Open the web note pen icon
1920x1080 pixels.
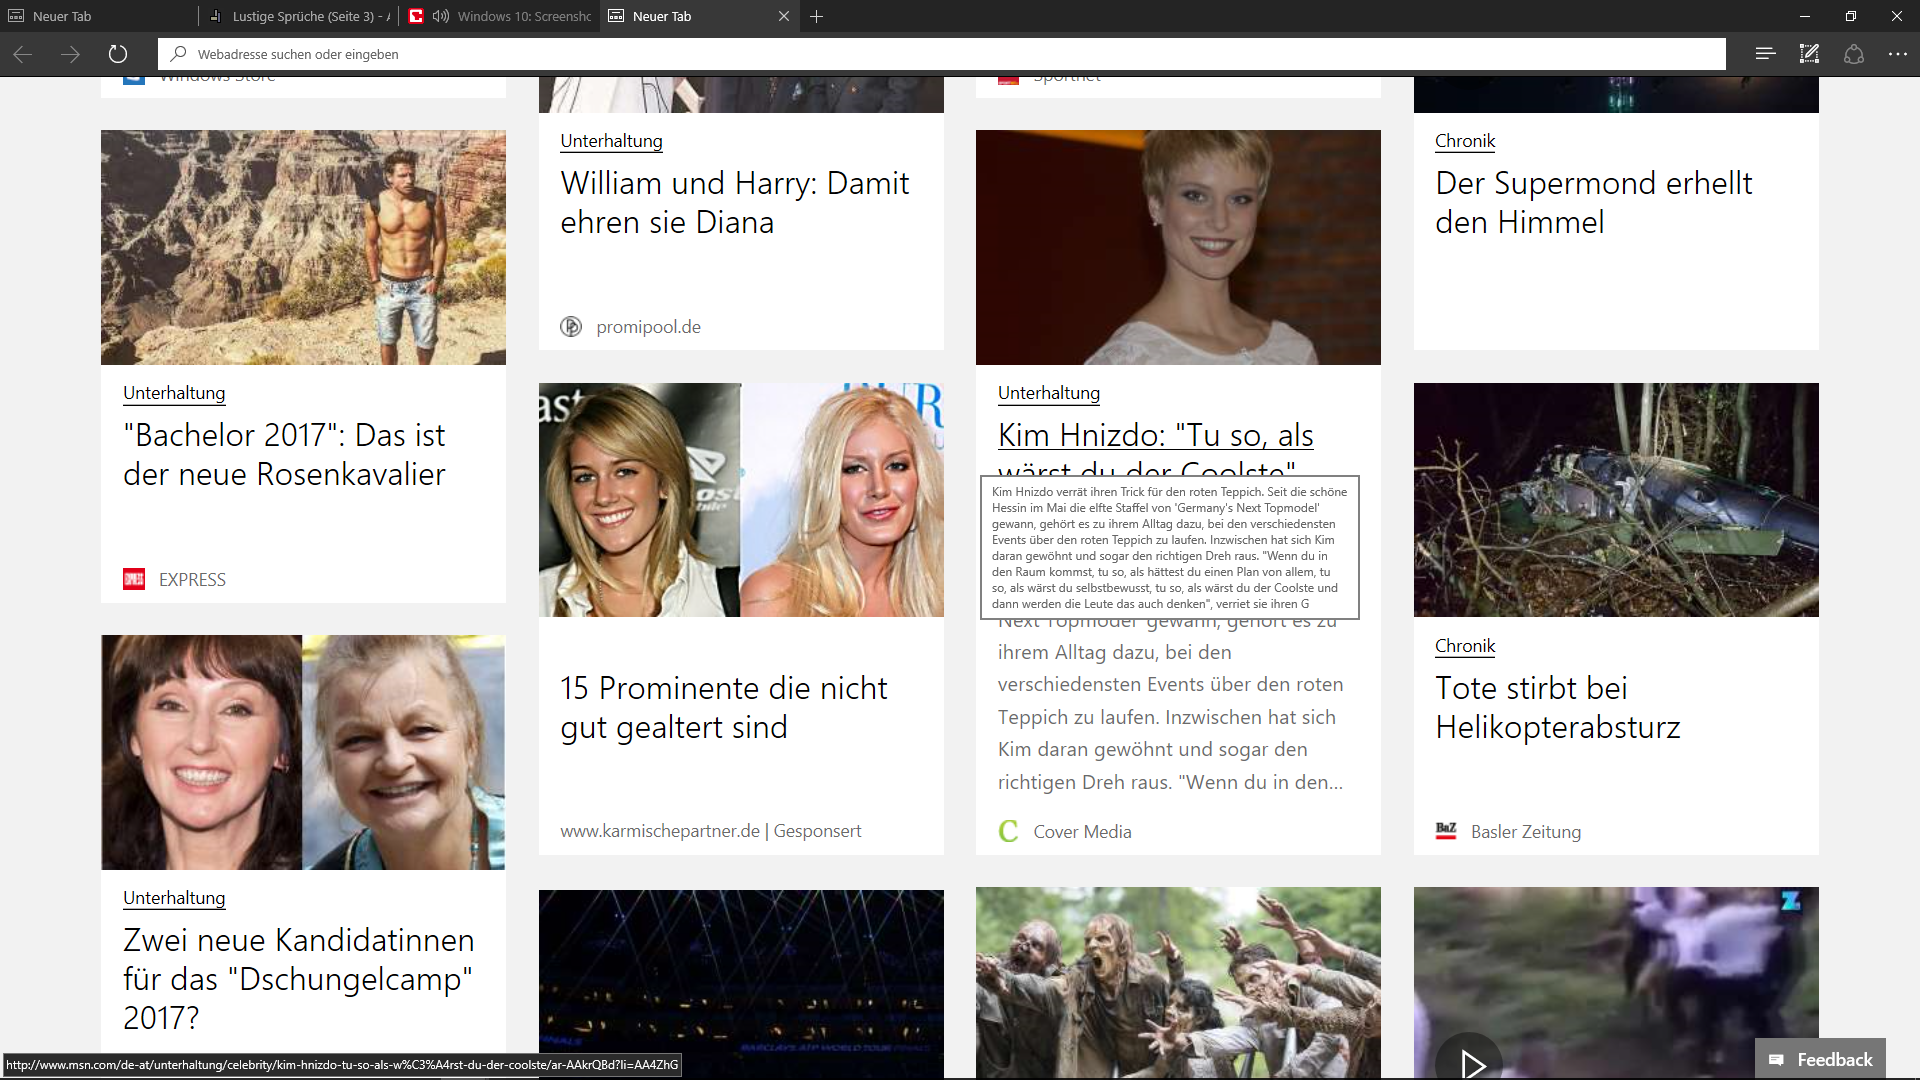pos(1809,54)
